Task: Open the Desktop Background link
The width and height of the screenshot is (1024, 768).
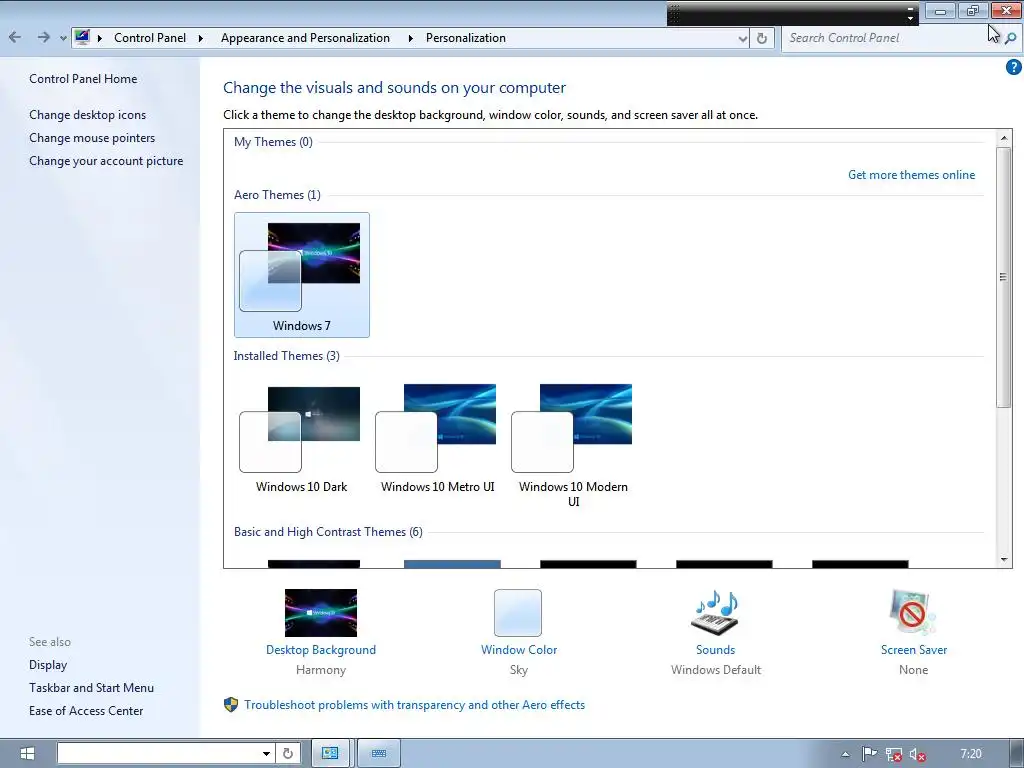Action: [321, 650]
